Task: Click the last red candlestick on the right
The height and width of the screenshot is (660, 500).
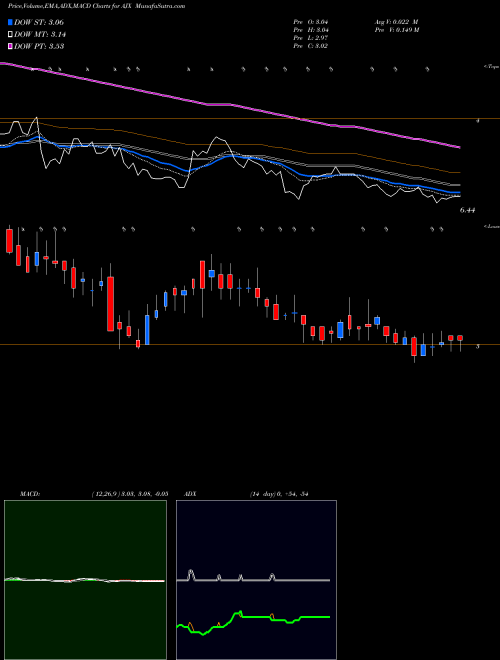Action: [x=460, y=338]
